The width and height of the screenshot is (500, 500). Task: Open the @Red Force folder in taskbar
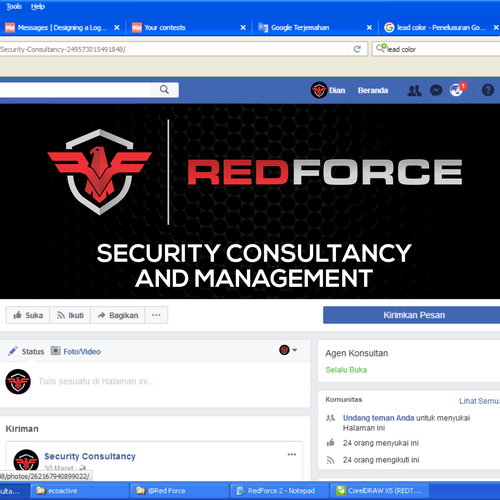[x=179, y=491]
